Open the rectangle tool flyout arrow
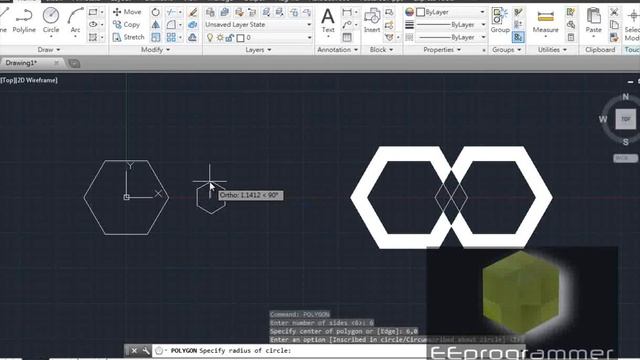 pos(102,12)
